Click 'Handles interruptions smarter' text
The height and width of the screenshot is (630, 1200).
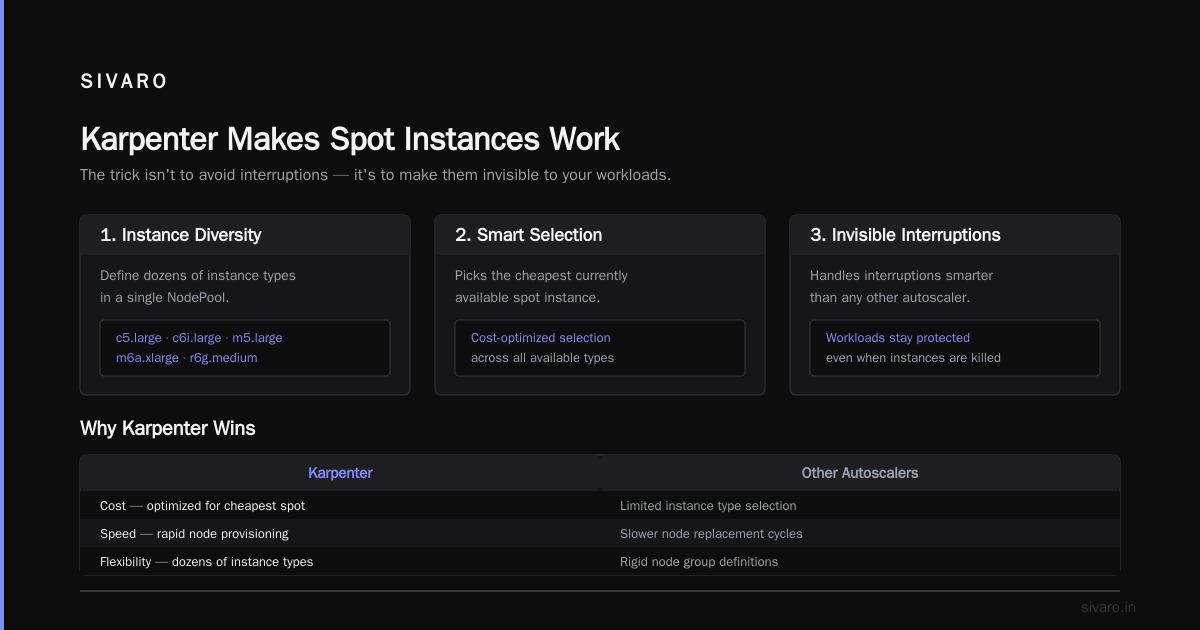(901, 275)
